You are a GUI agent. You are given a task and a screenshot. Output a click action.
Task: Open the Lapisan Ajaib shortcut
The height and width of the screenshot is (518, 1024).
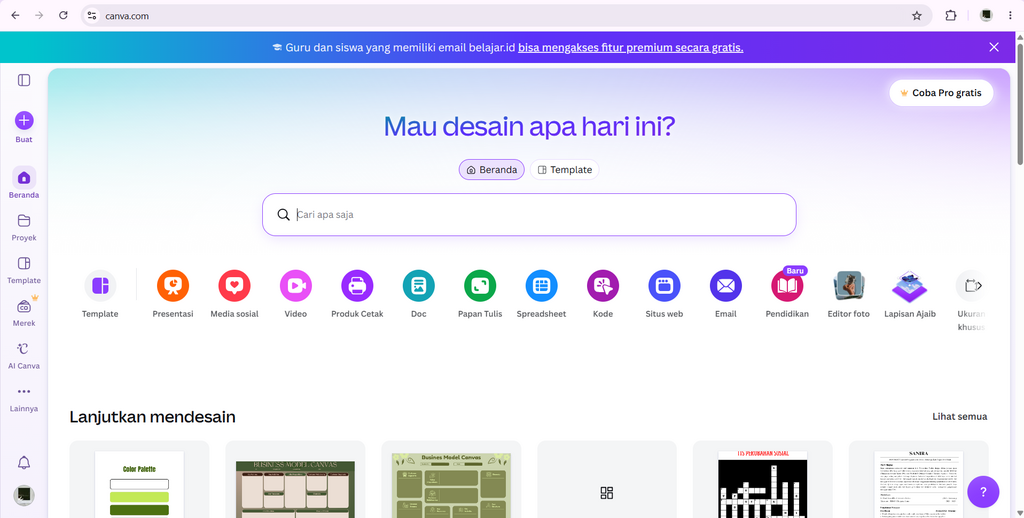(x=910, y=285)
